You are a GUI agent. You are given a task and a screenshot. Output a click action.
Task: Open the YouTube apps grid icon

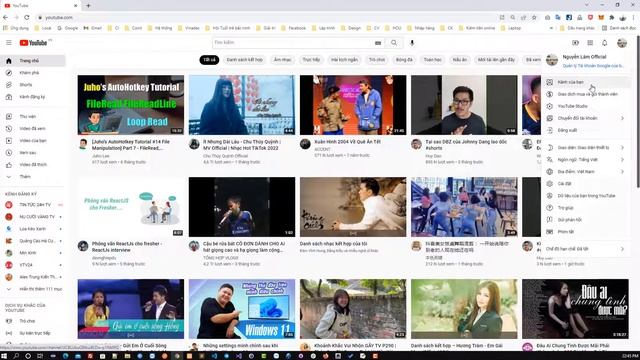pos(590,42)
